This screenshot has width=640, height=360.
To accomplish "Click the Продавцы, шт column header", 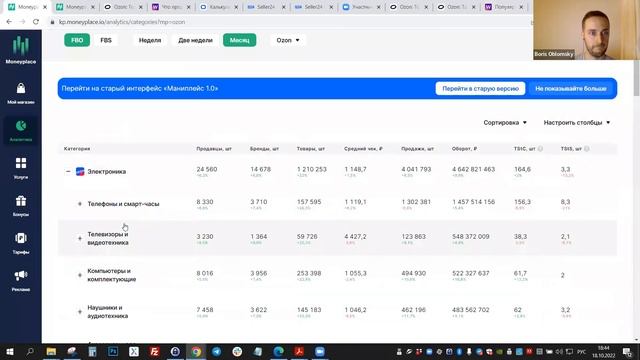I will tap(214, 149).
